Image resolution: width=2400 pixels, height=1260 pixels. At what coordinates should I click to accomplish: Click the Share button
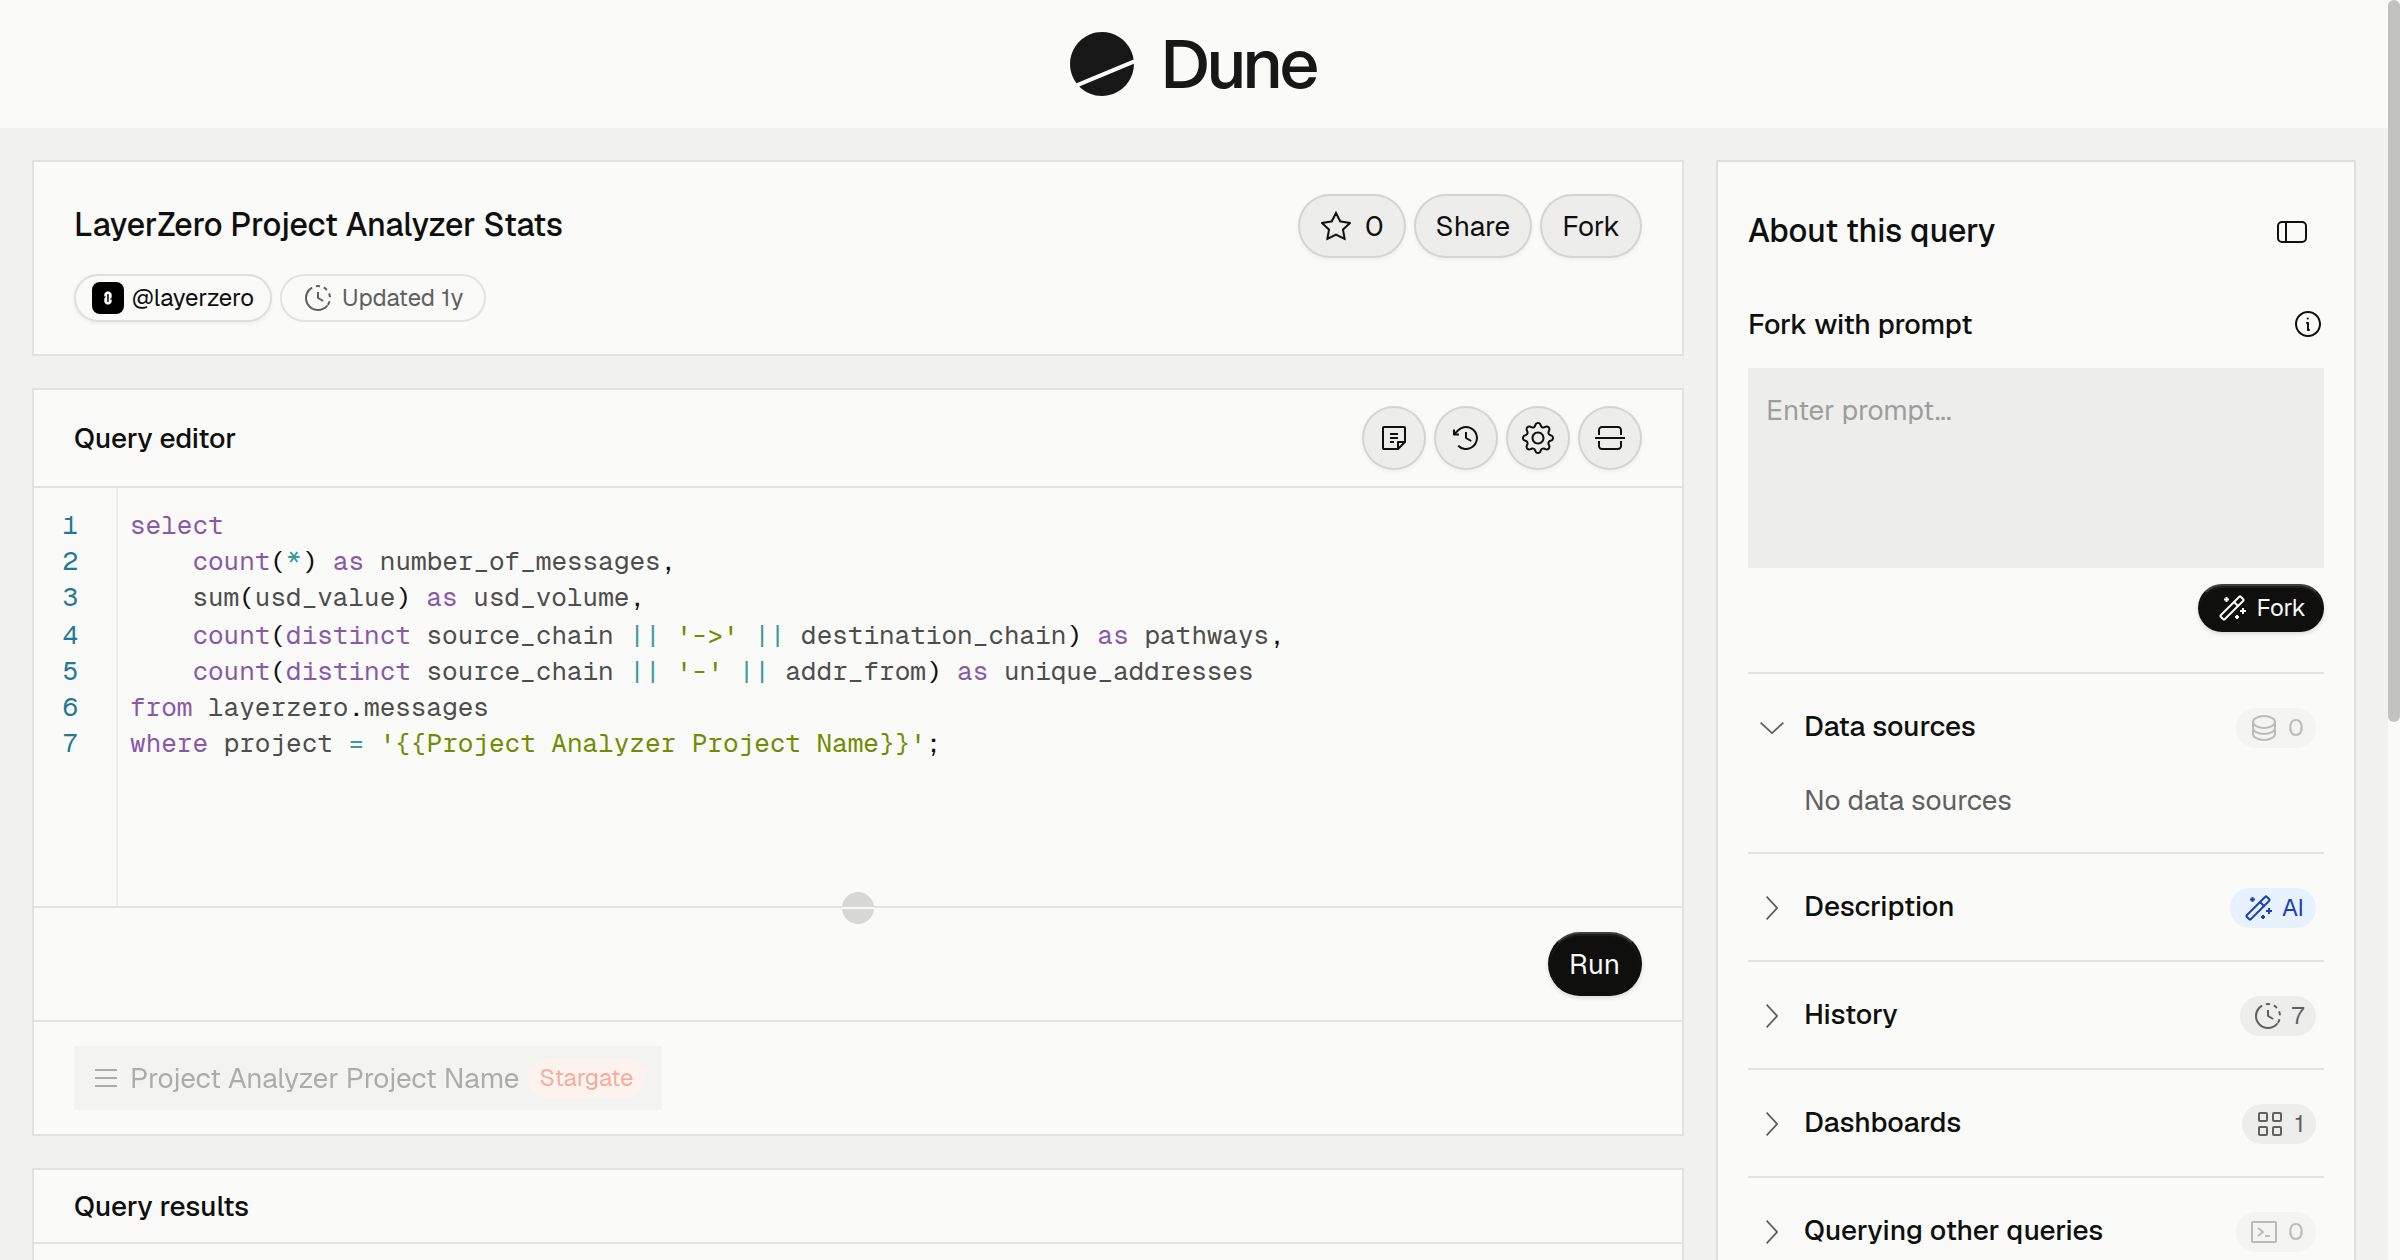tap(1472, 226)
